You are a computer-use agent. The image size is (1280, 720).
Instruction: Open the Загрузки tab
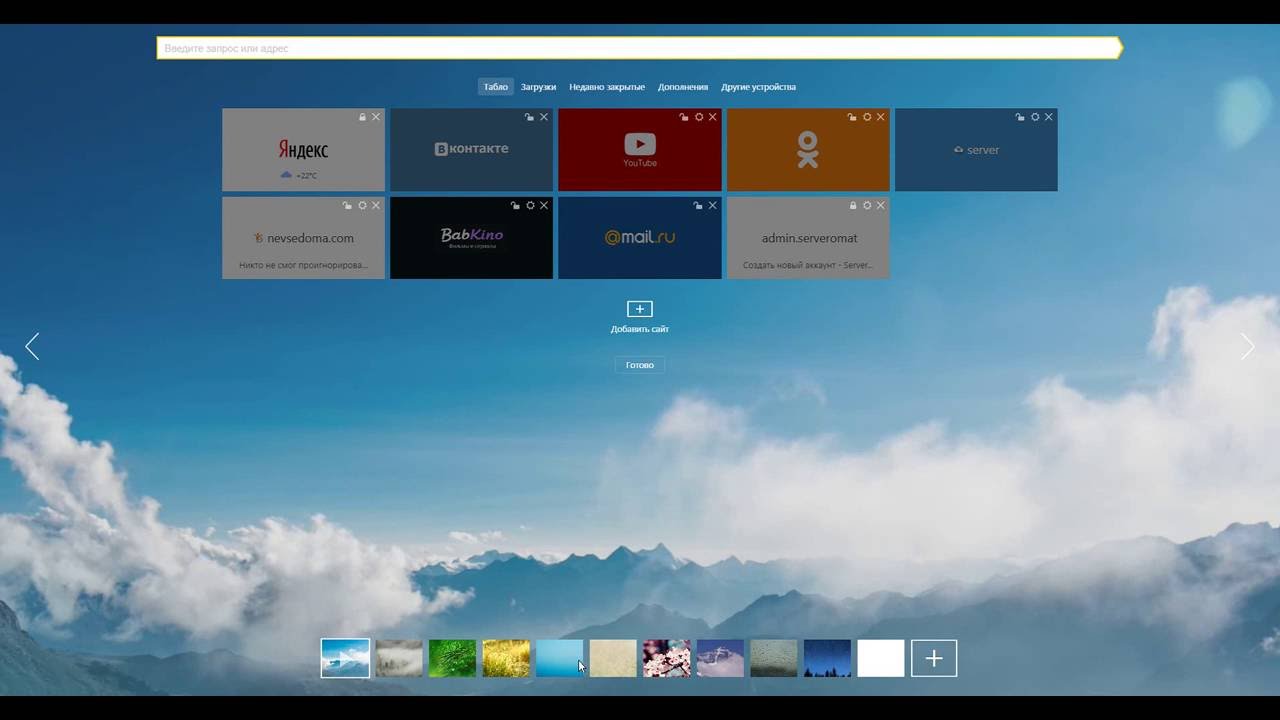click(538, 87)
